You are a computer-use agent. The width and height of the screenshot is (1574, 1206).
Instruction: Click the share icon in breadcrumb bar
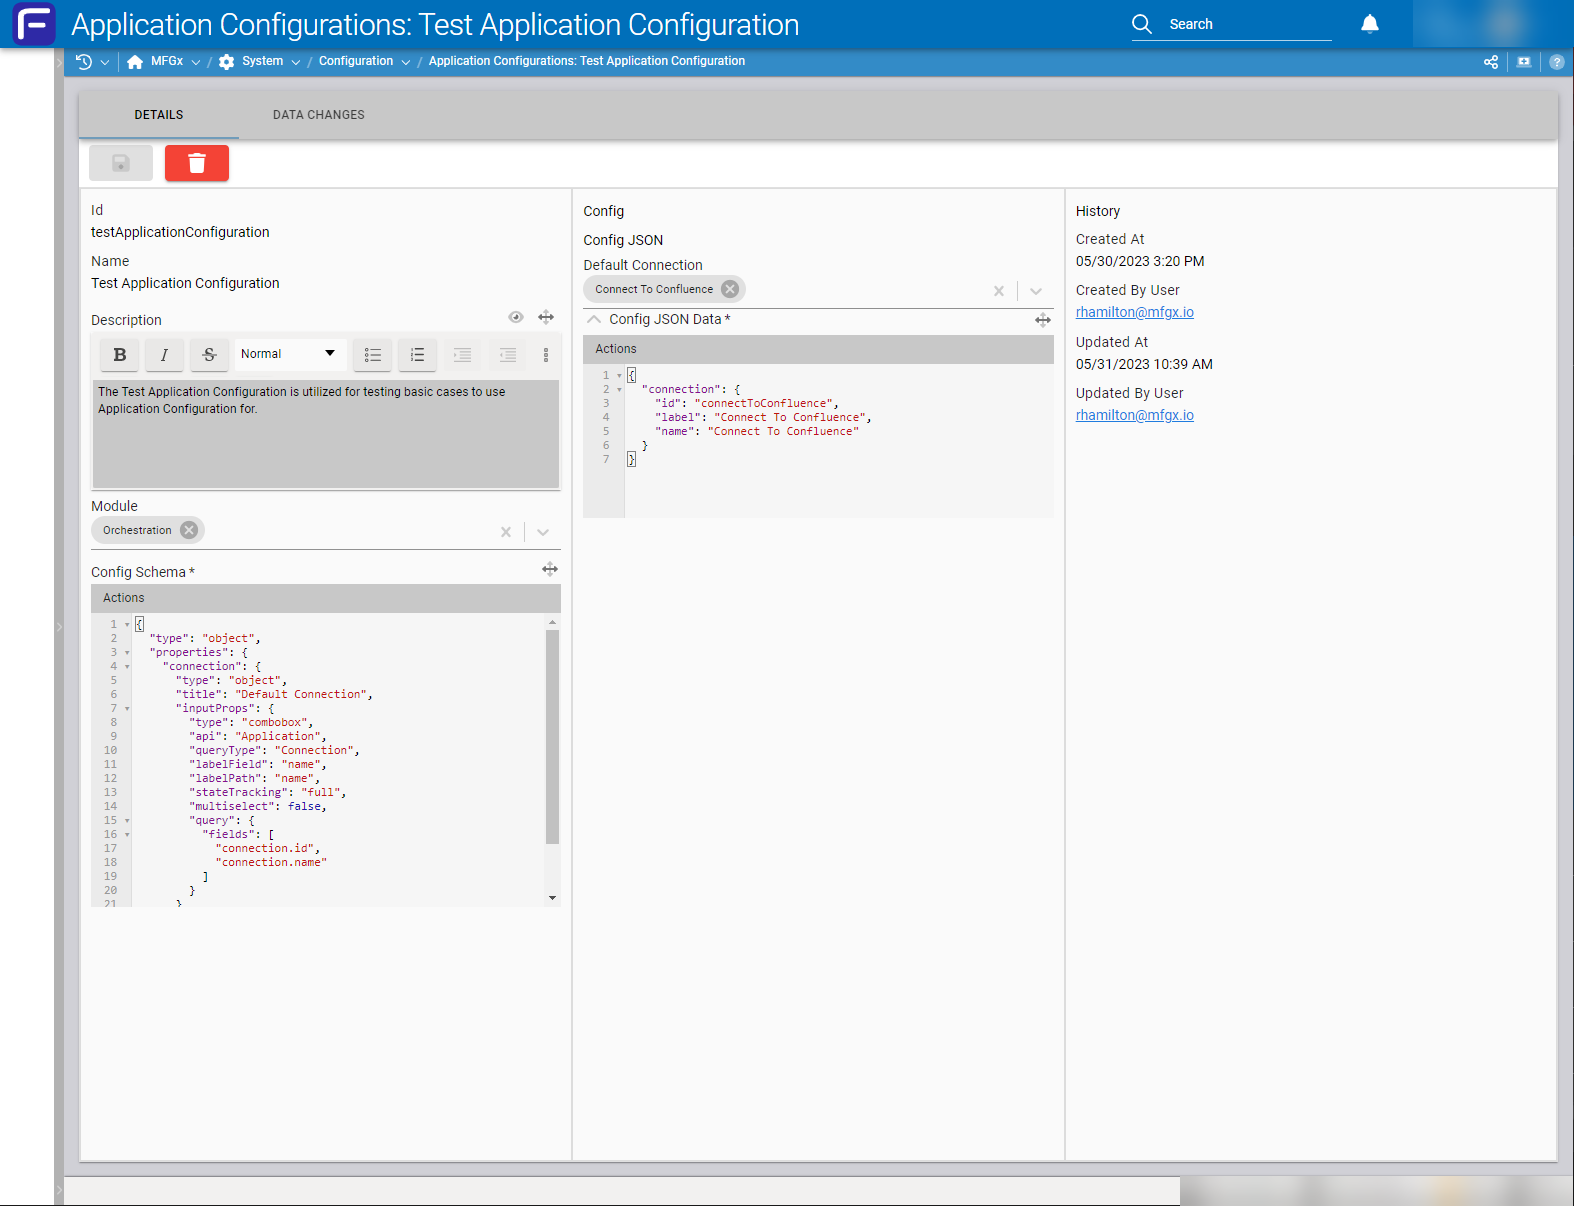(x=1491, y=62)
